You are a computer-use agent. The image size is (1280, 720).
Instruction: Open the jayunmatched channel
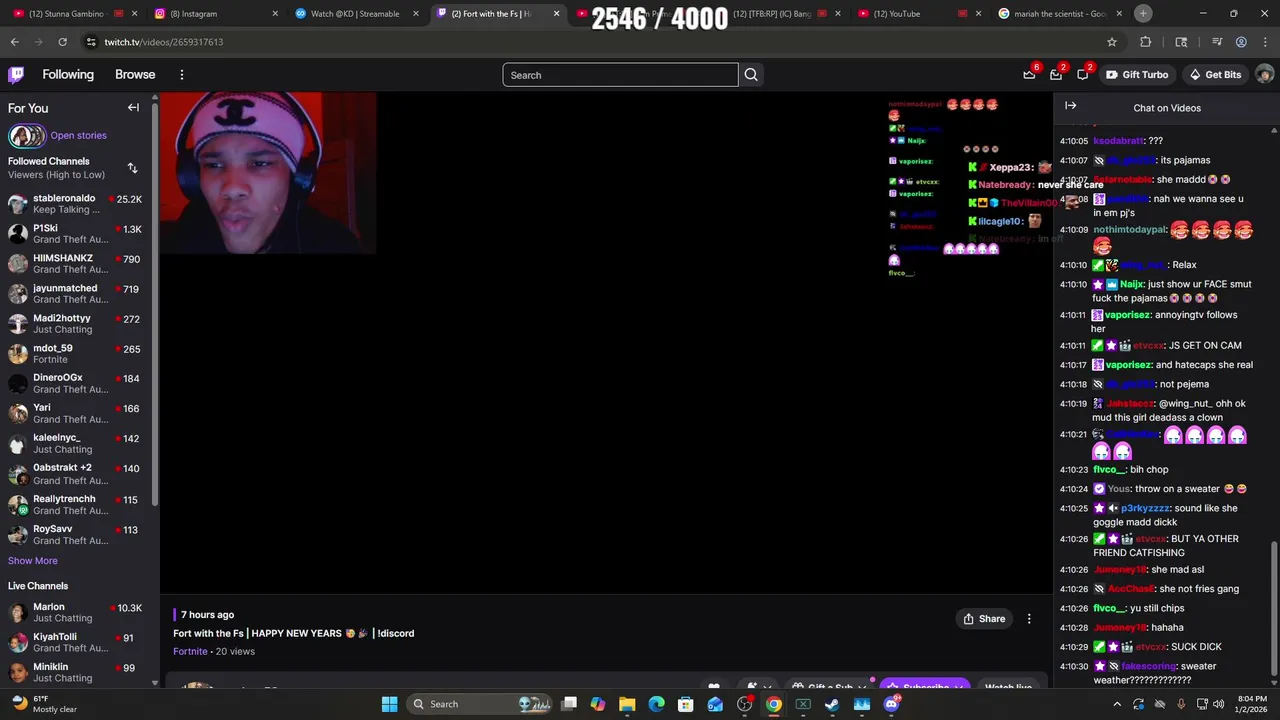(x=77, y=294)
